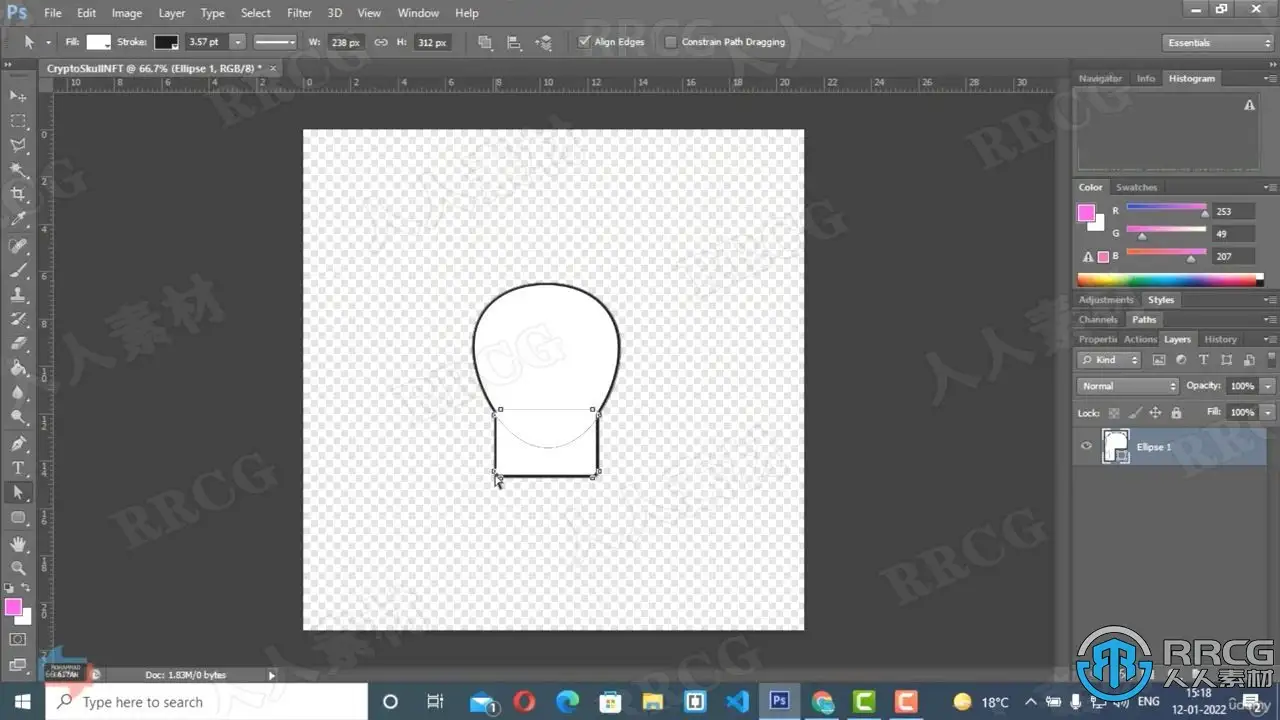The height and width of the screenshot is (720, 1280).
Task: Open path operations icon in options bar
Action: 485,42
